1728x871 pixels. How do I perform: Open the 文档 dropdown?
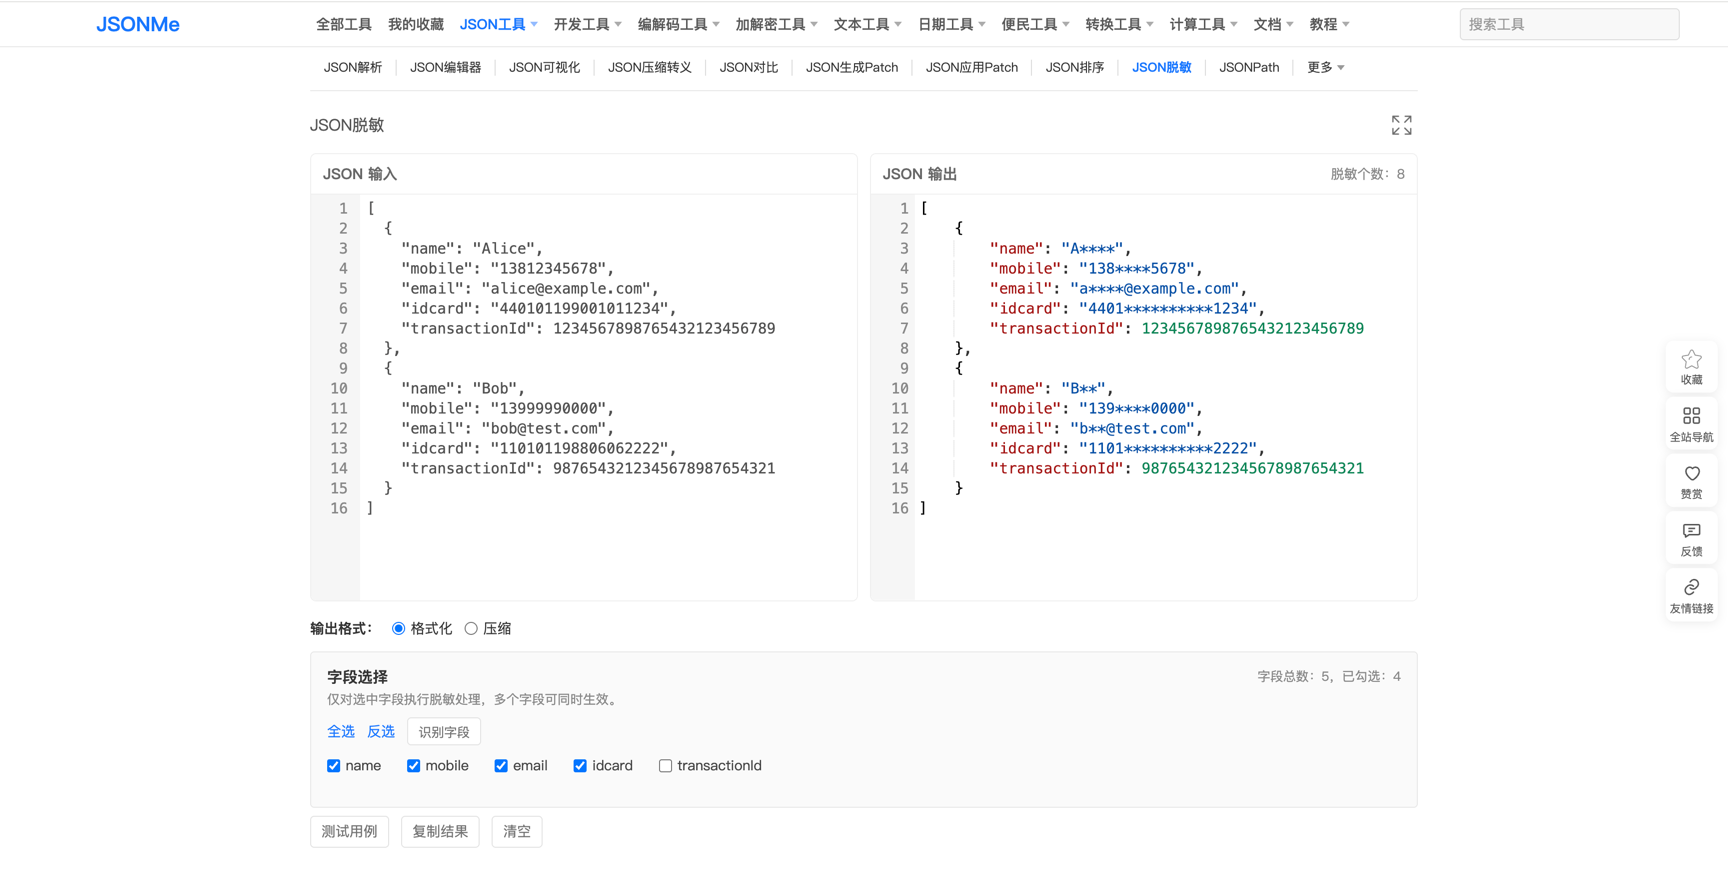coord(1273,24)
